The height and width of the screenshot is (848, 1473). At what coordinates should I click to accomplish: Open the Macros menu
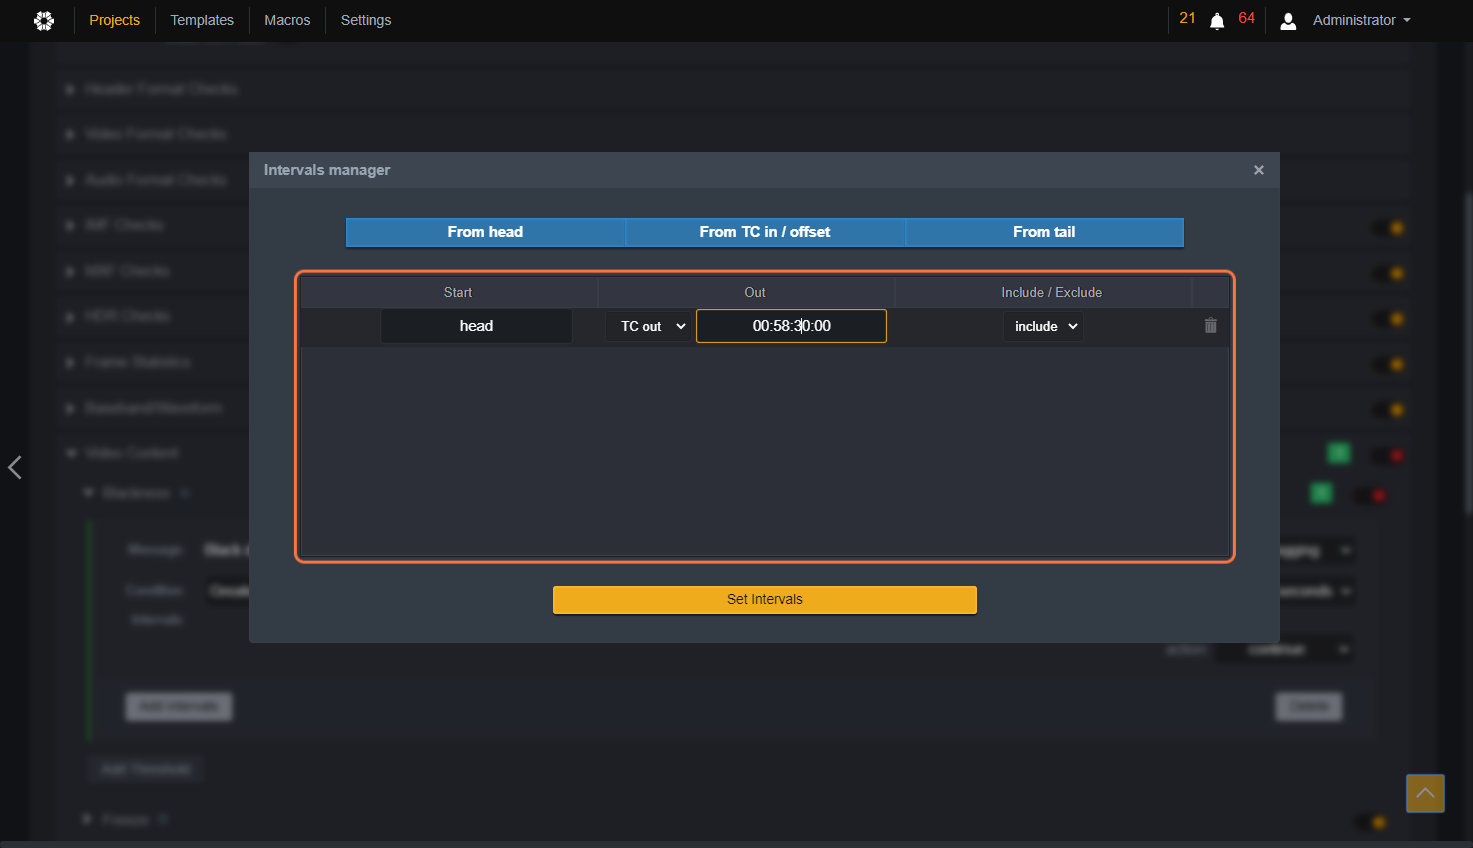click(x=287, y=20)
